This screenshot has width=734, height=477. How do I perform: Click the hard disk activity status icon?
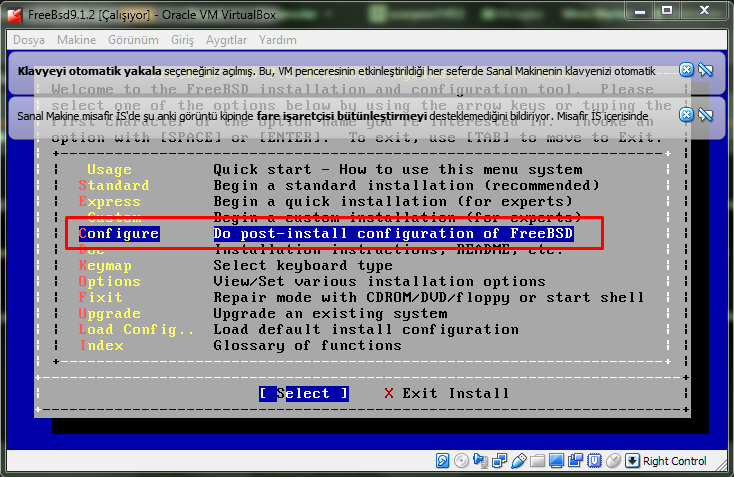click(x=442, y=461)
